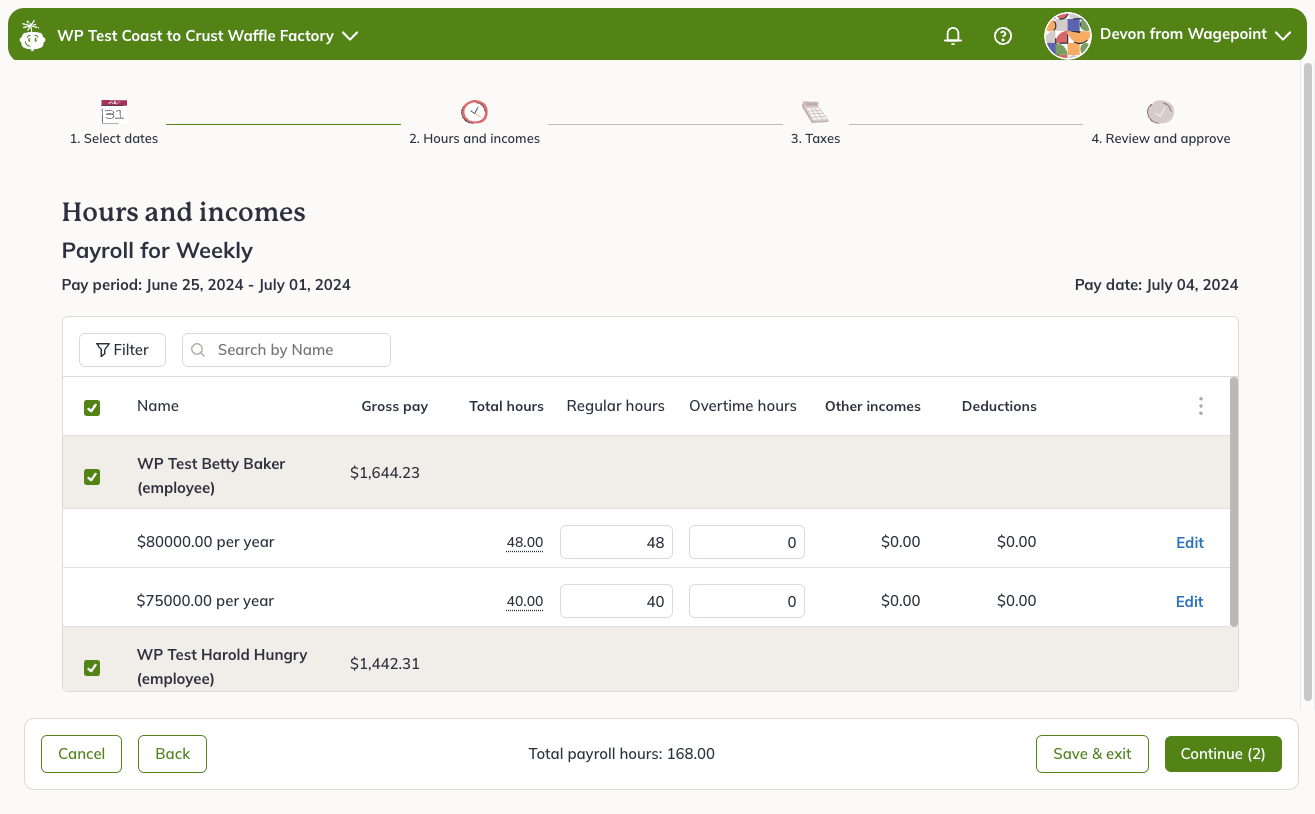Click the Cancel button

(81, 754)
